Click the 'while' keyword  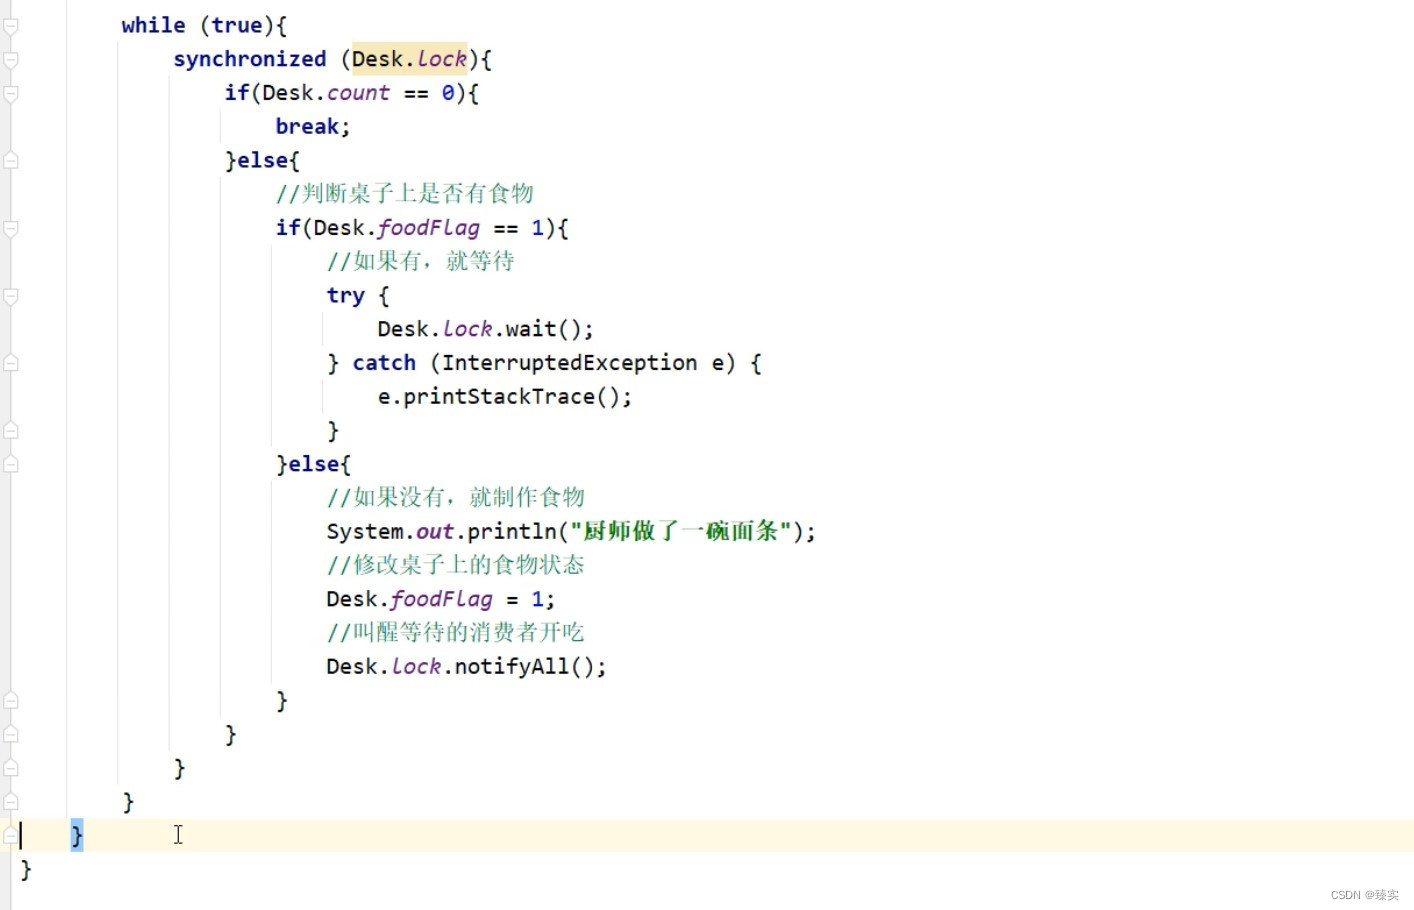pos(153,25)
